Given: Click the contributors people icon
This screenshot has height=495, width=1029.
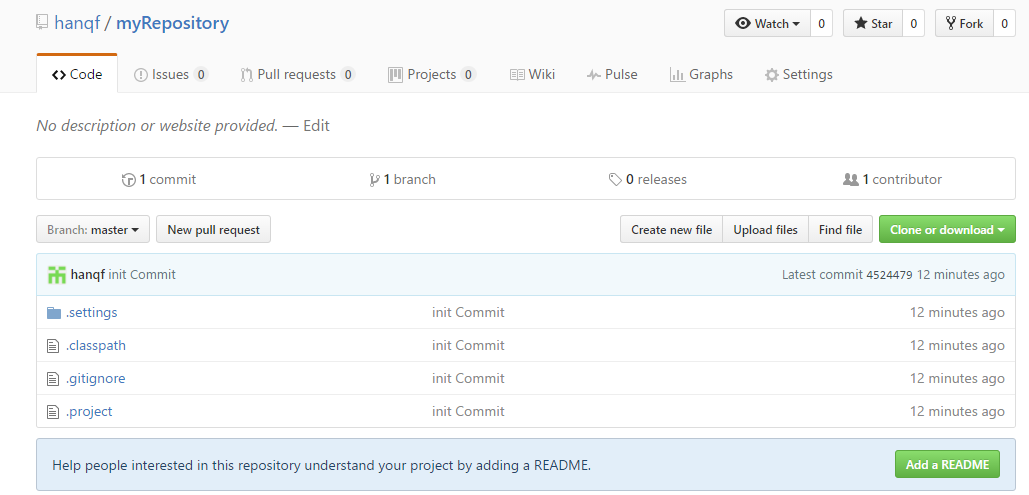Looking at the screenshot, I should pos(850,179).
